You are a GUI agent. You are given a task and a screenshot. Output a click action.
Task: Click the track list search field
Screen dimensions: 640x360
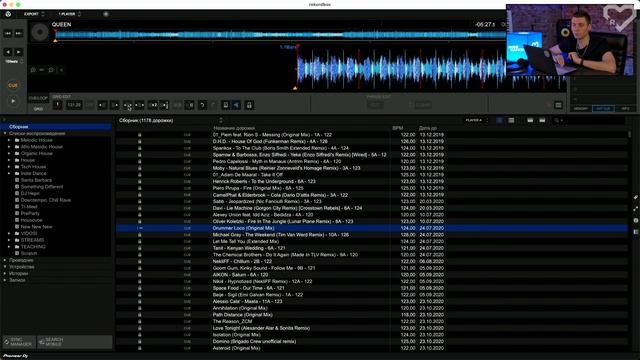594,120
